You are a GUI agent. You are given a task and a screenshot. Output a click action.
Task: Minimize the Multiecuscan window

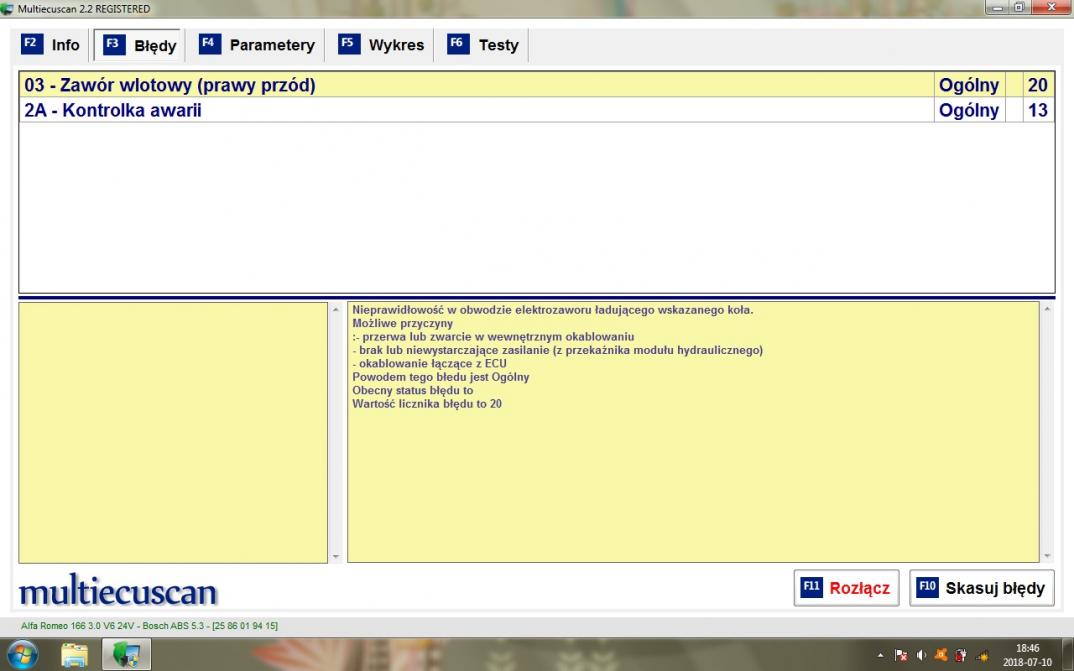(x=997, y=8)
